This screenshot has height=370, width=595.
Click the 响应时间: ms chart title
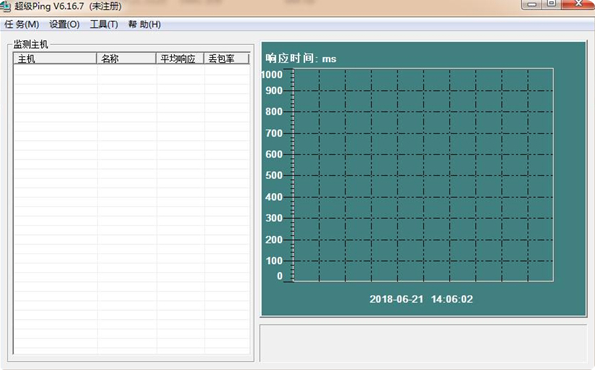(301, 58)
